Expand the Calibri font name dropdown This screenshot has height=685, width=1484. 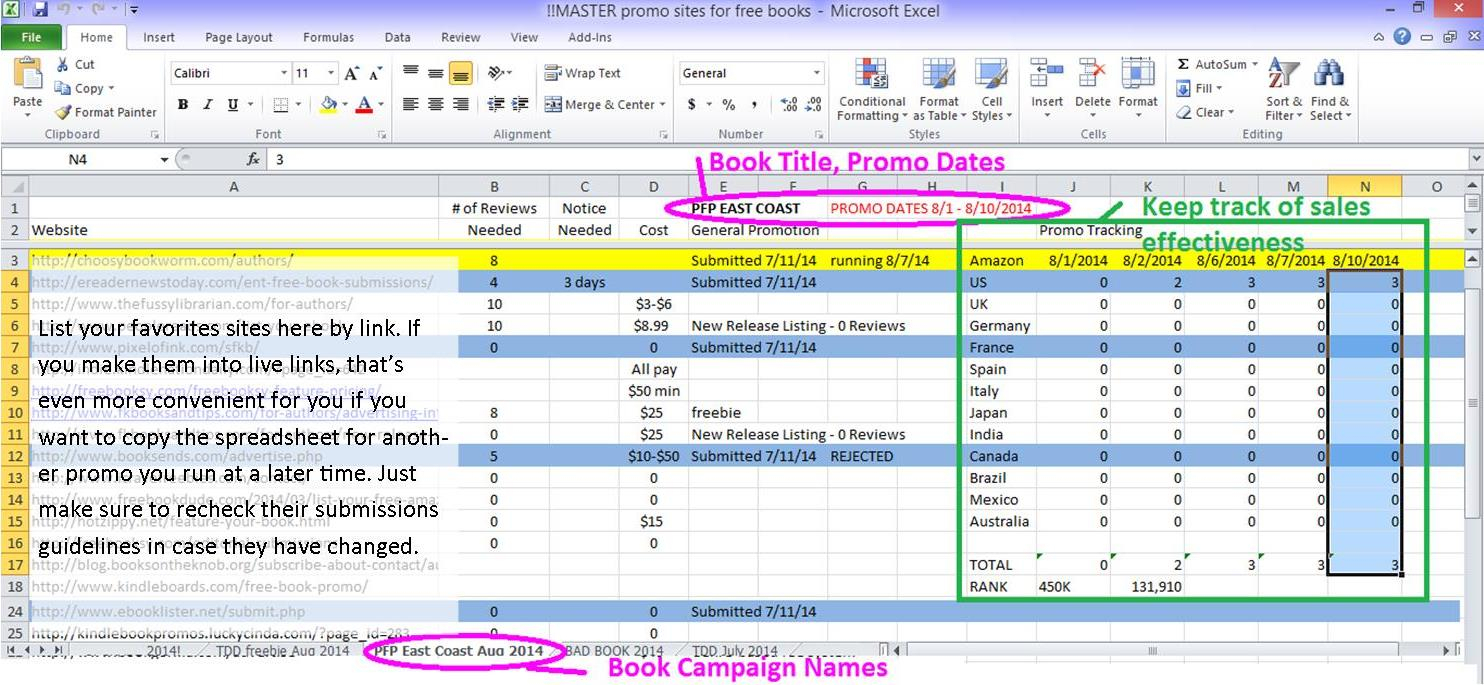[x=284, y=74]
